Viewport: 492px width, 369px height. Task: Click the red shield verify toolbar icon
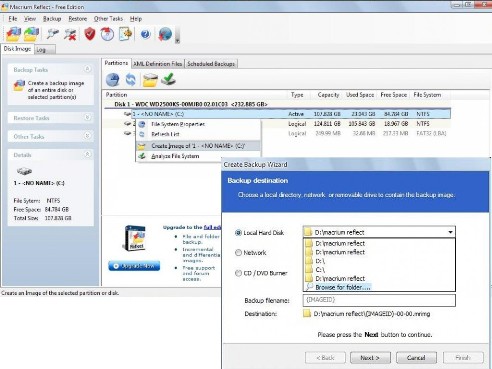coord(90,34)
